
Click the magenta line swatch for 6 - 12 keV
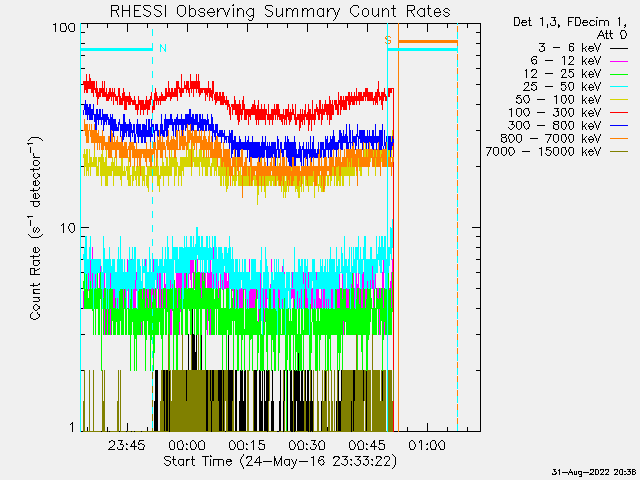pos(619,62)
